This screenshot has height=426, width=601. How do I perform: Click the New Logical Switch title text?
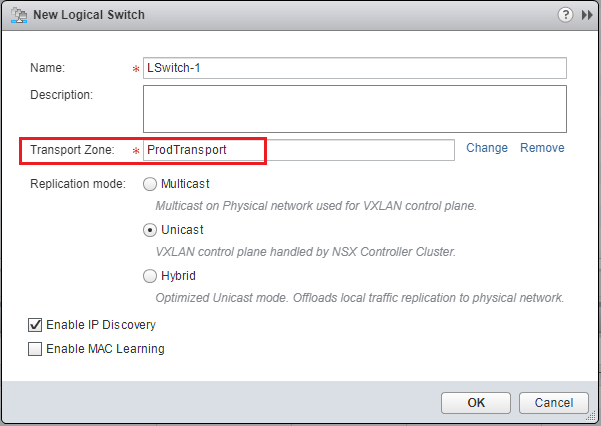tap(87, 15)
